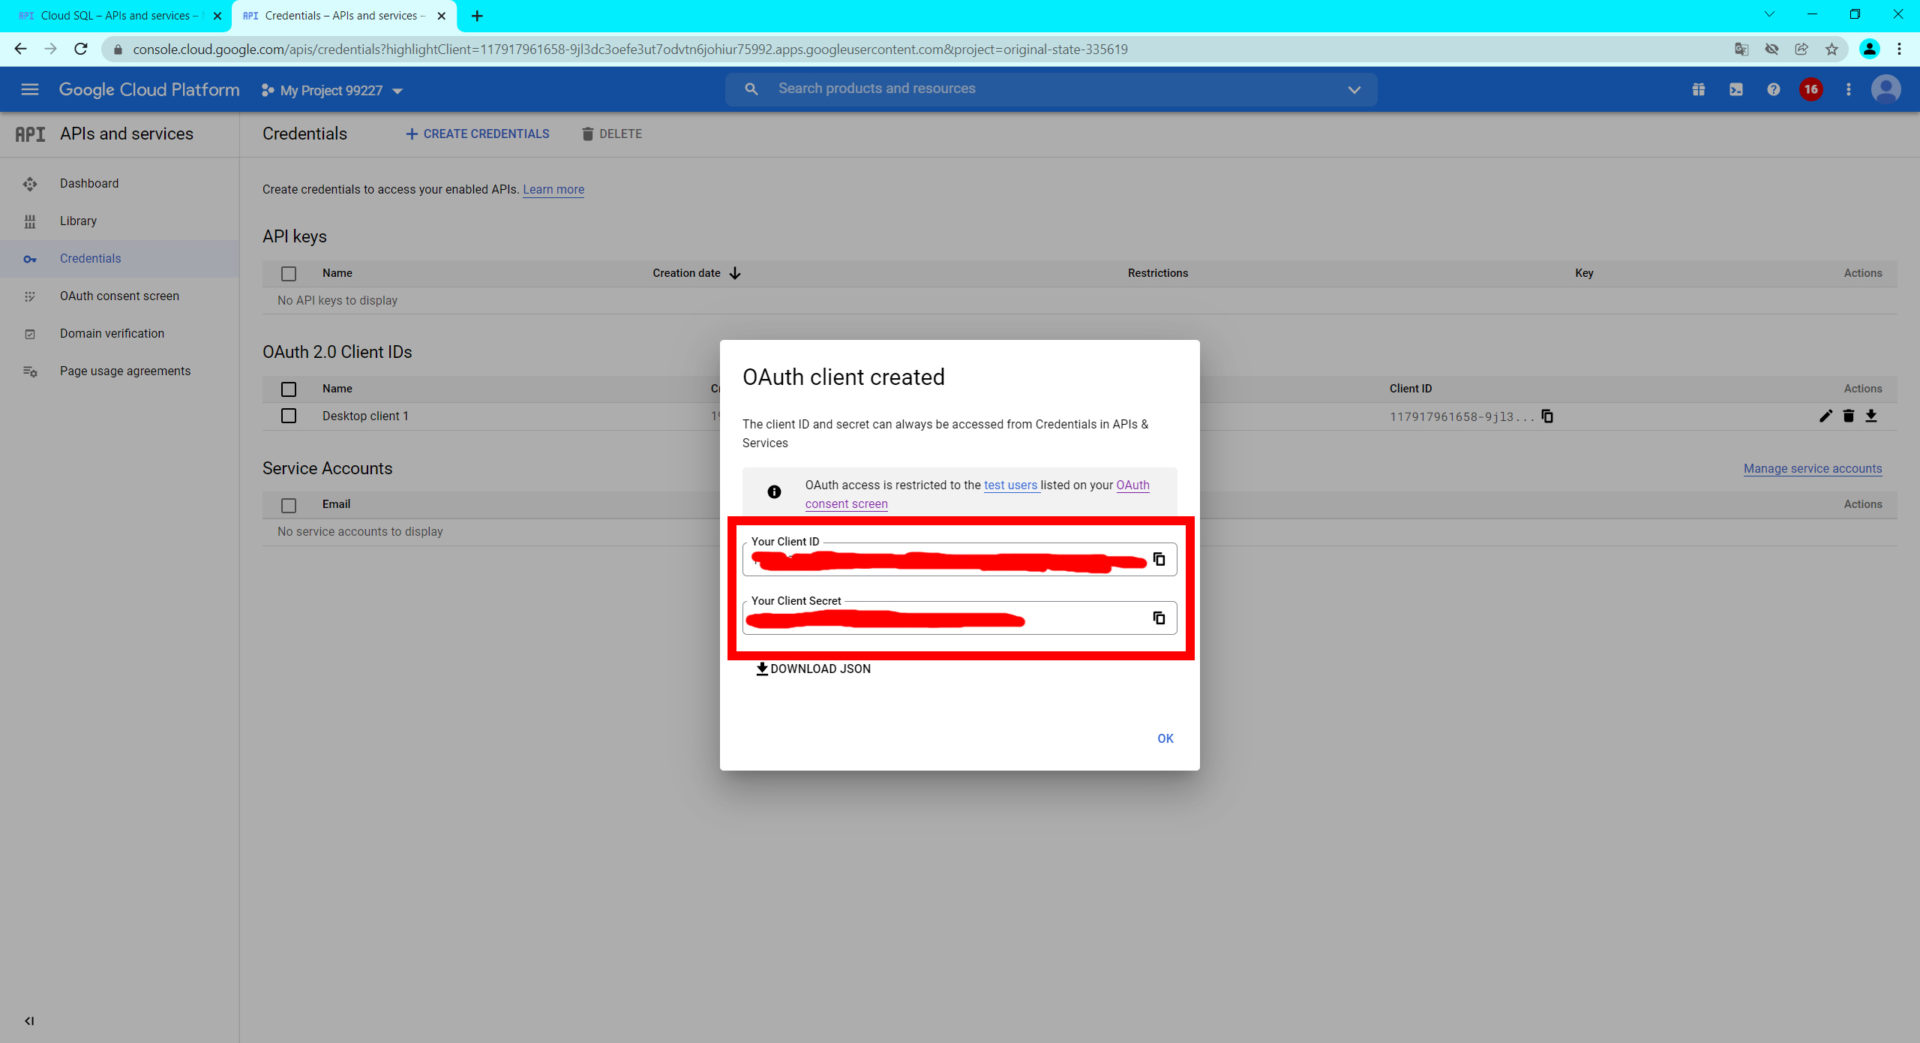Screen dimensions: 1920x1043
Task: Click the blocked third-party cookies eye icon
Action: [1771, 49]
